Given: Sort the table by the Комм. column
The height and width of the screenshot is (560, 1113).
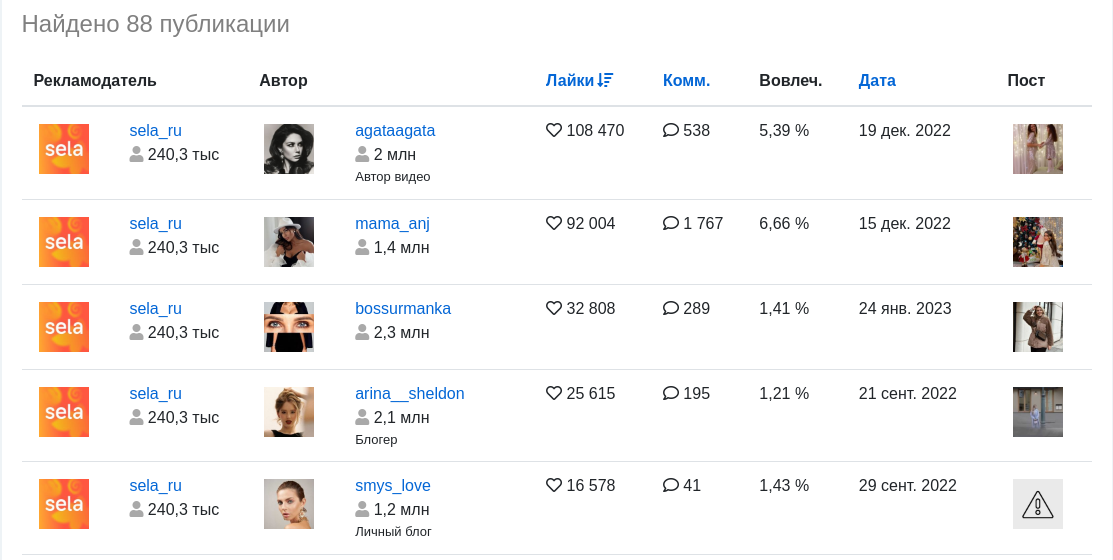Looking at the screenshot, I should click(686, 80).
